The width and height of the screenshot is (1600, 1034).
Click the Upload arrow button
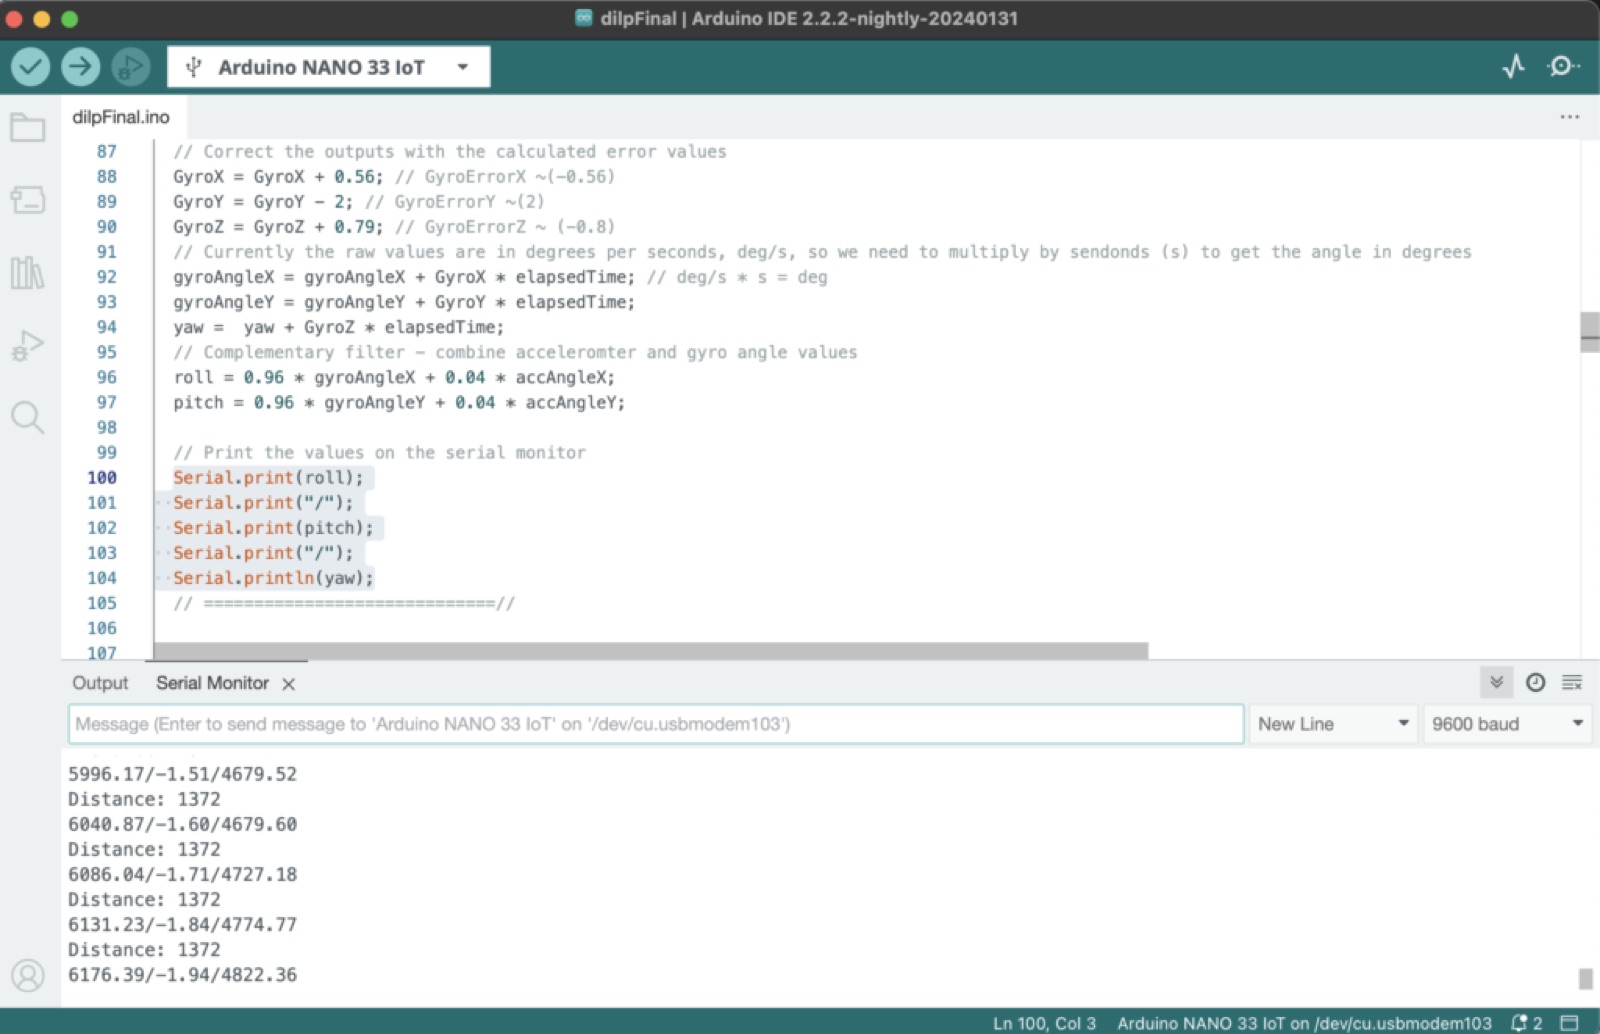(x=81, y=67)
